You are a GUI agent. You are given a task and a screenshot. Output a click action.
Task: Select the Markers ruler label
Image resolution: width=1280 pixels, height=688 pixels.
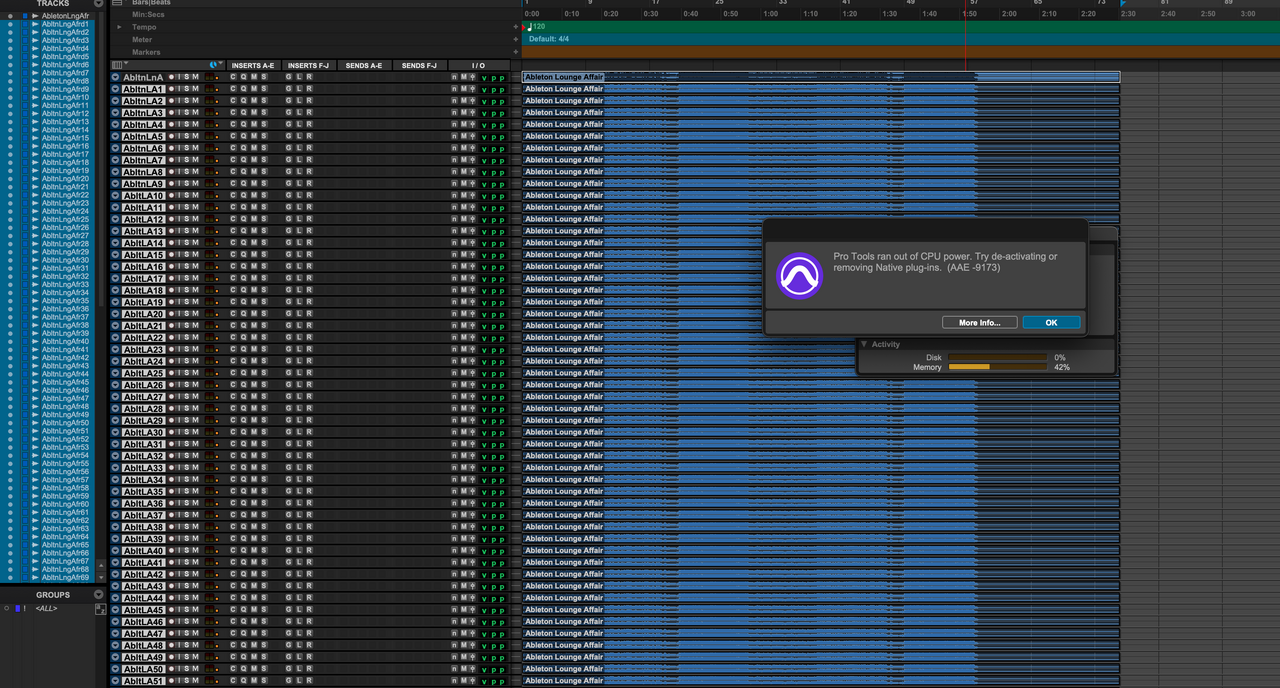pyautogui.click(x=146, y=52)
